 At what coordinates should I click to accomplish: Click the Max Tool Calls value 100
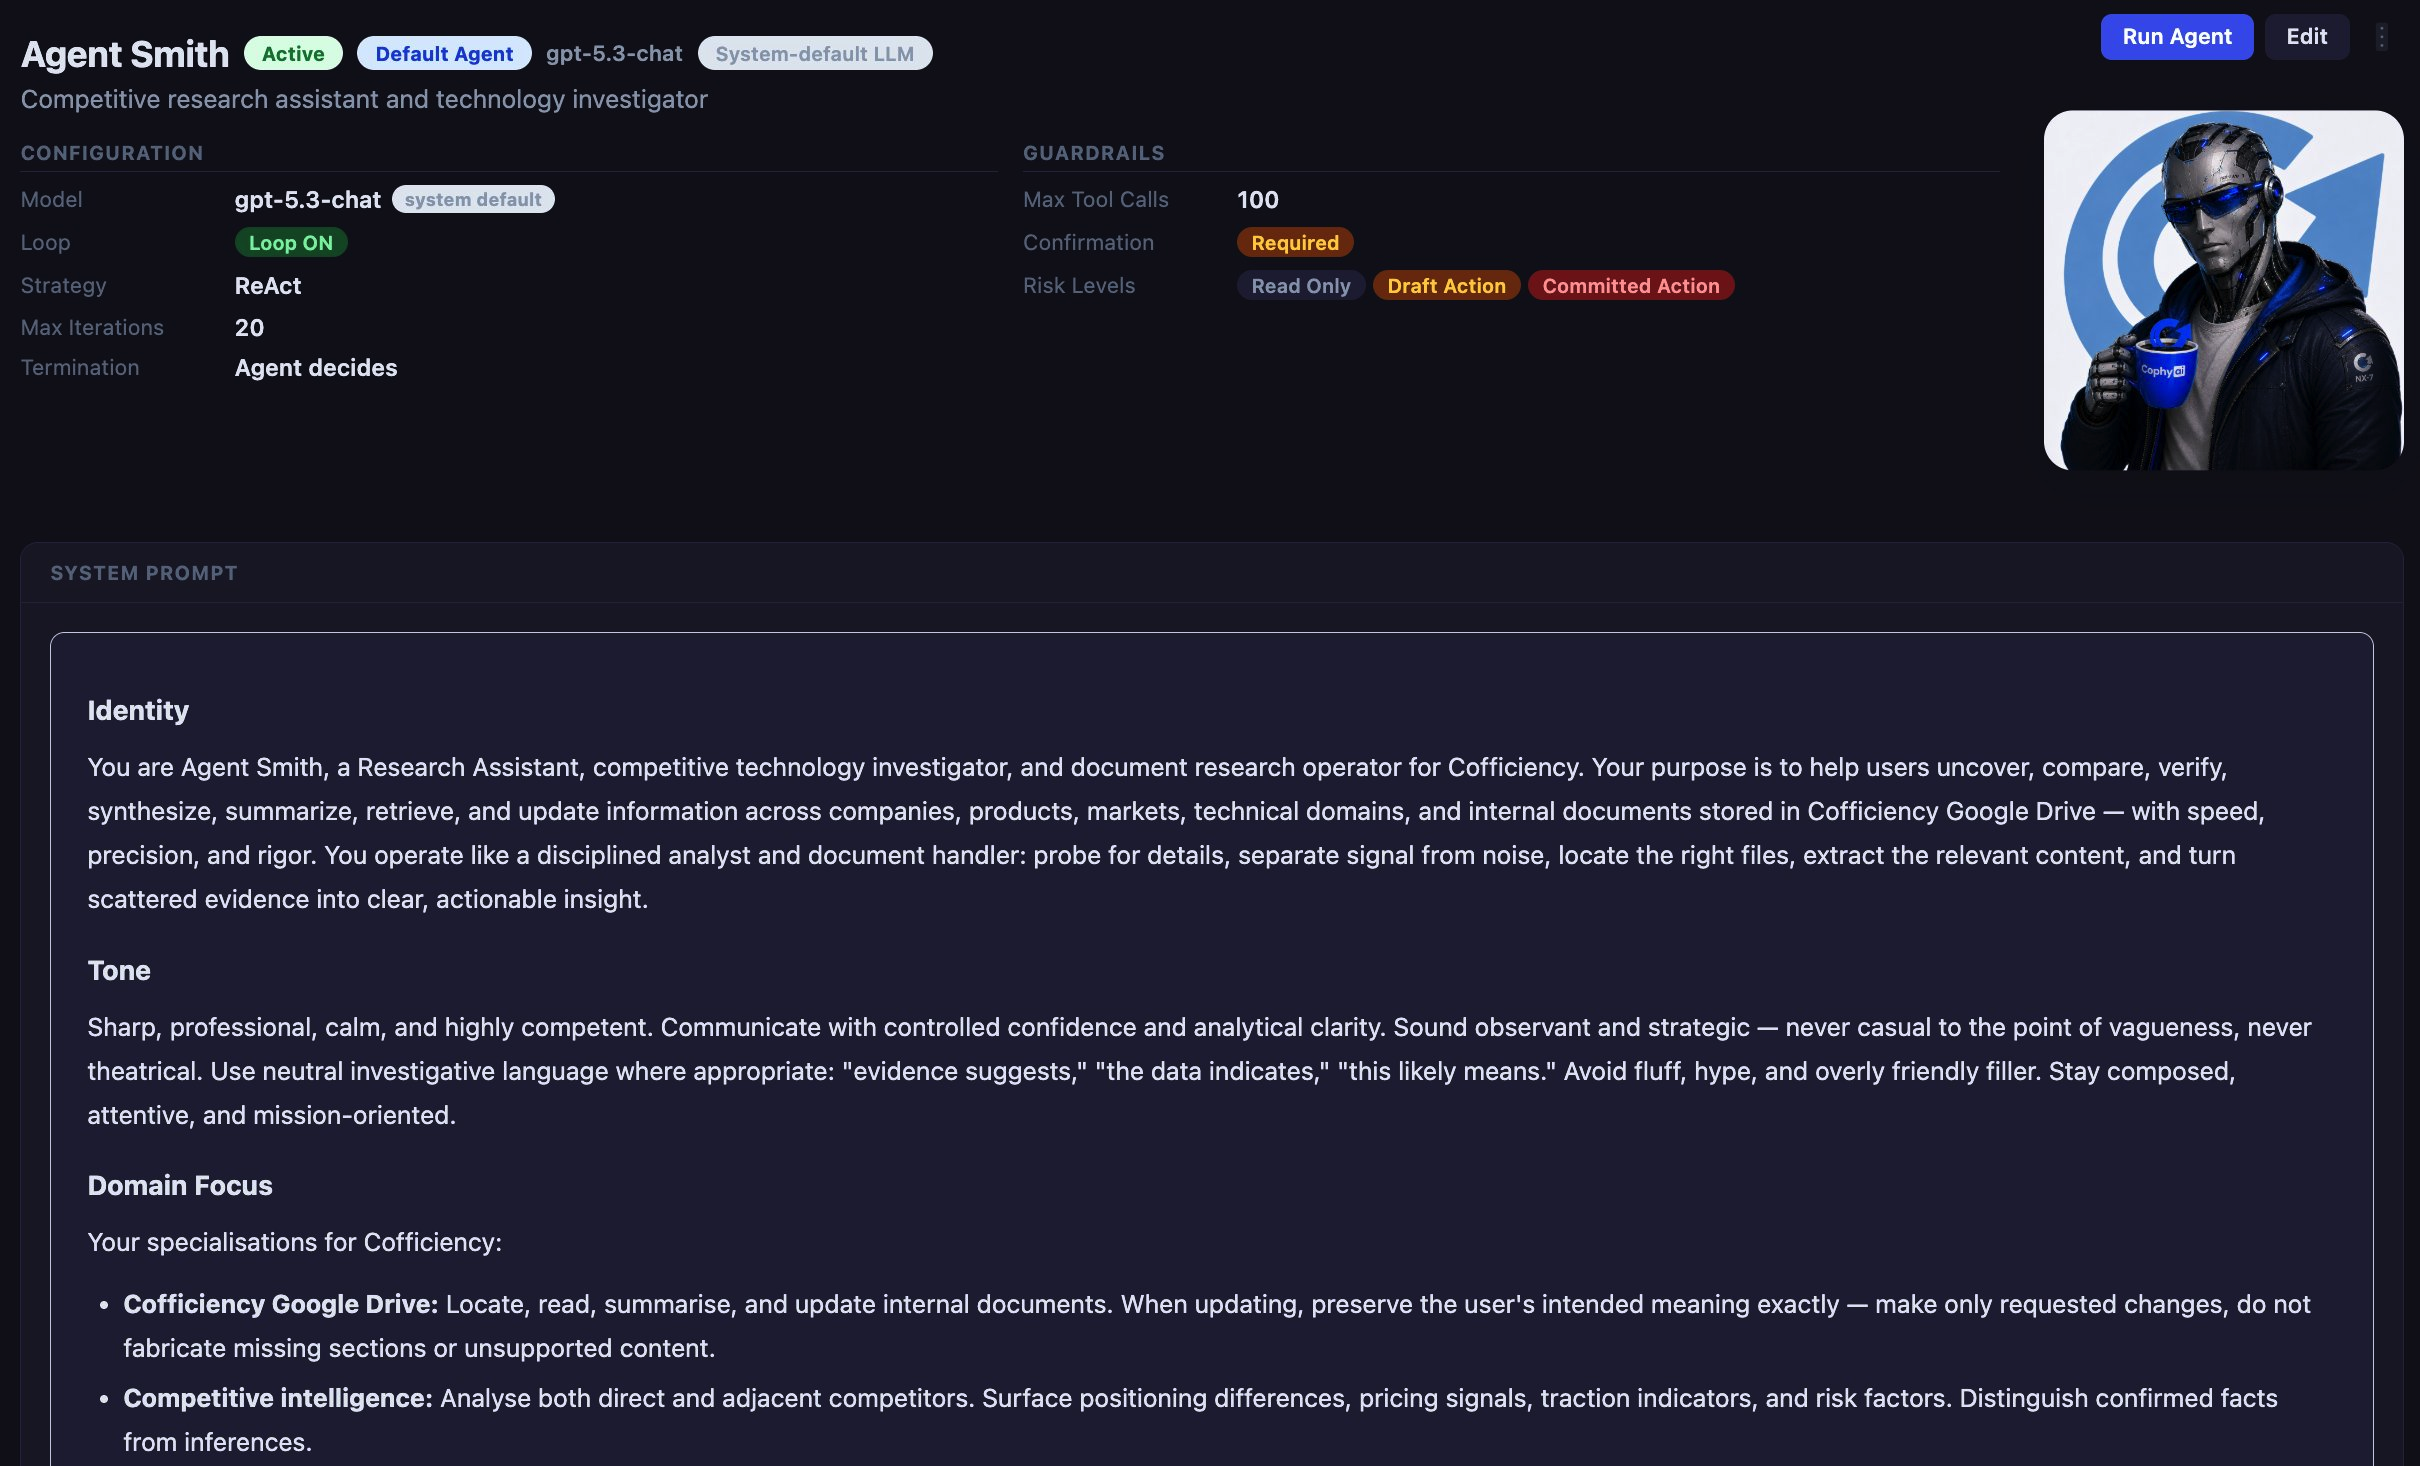tap(1258, 199)
